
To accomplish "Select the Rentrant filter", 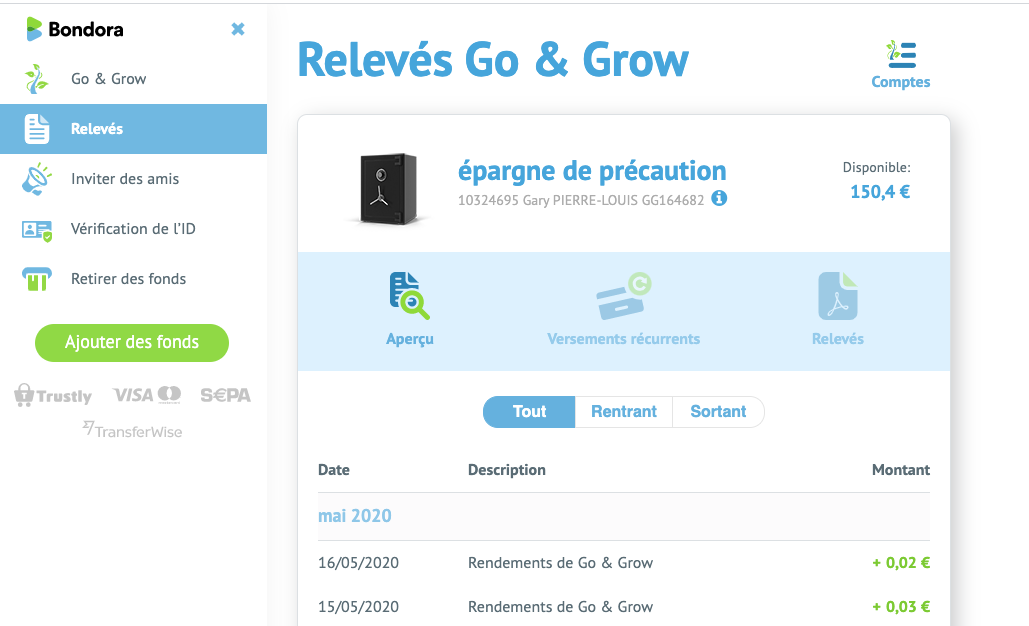I will pyautogui.click(x=623, y=412).
